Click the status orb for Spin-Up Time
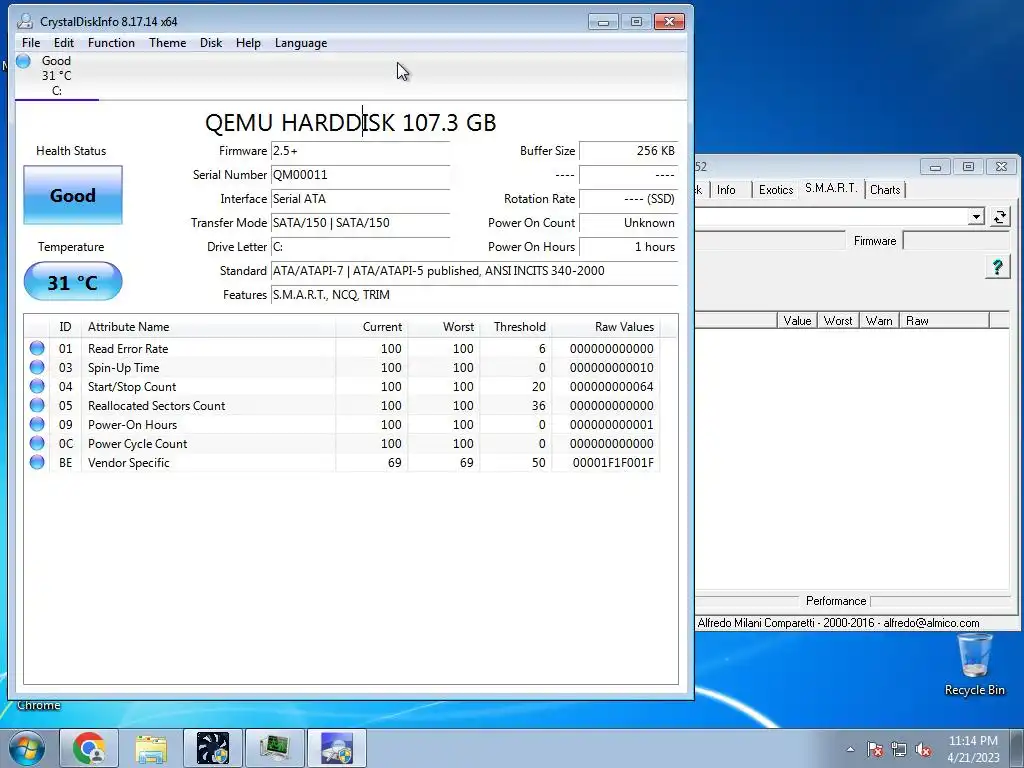The height and width of the screenshot is (768, 1024). [x=37, y=367]
